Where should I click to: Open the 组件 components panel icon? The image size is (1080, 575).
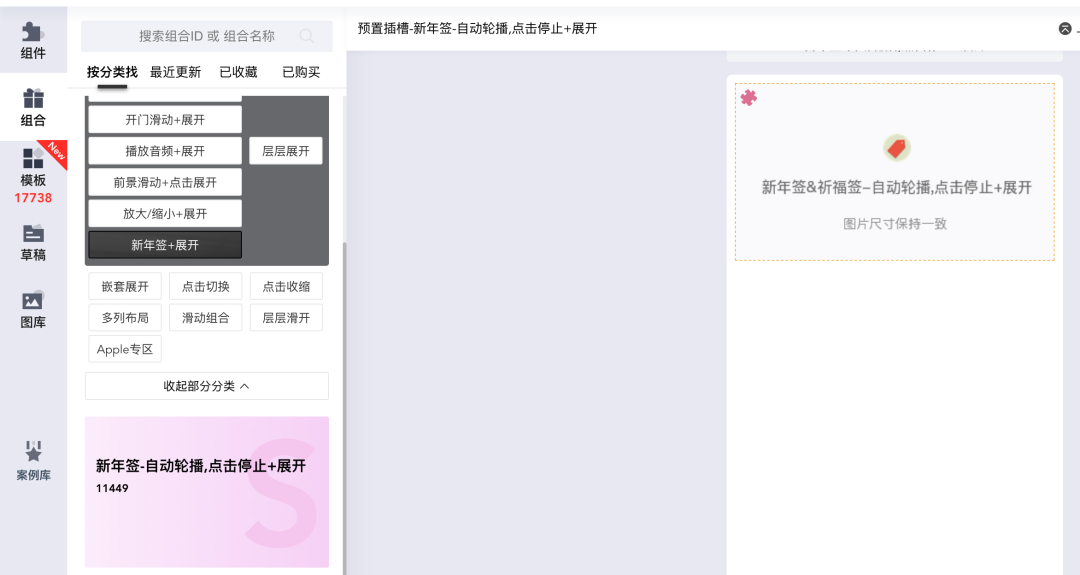point(32,32)
